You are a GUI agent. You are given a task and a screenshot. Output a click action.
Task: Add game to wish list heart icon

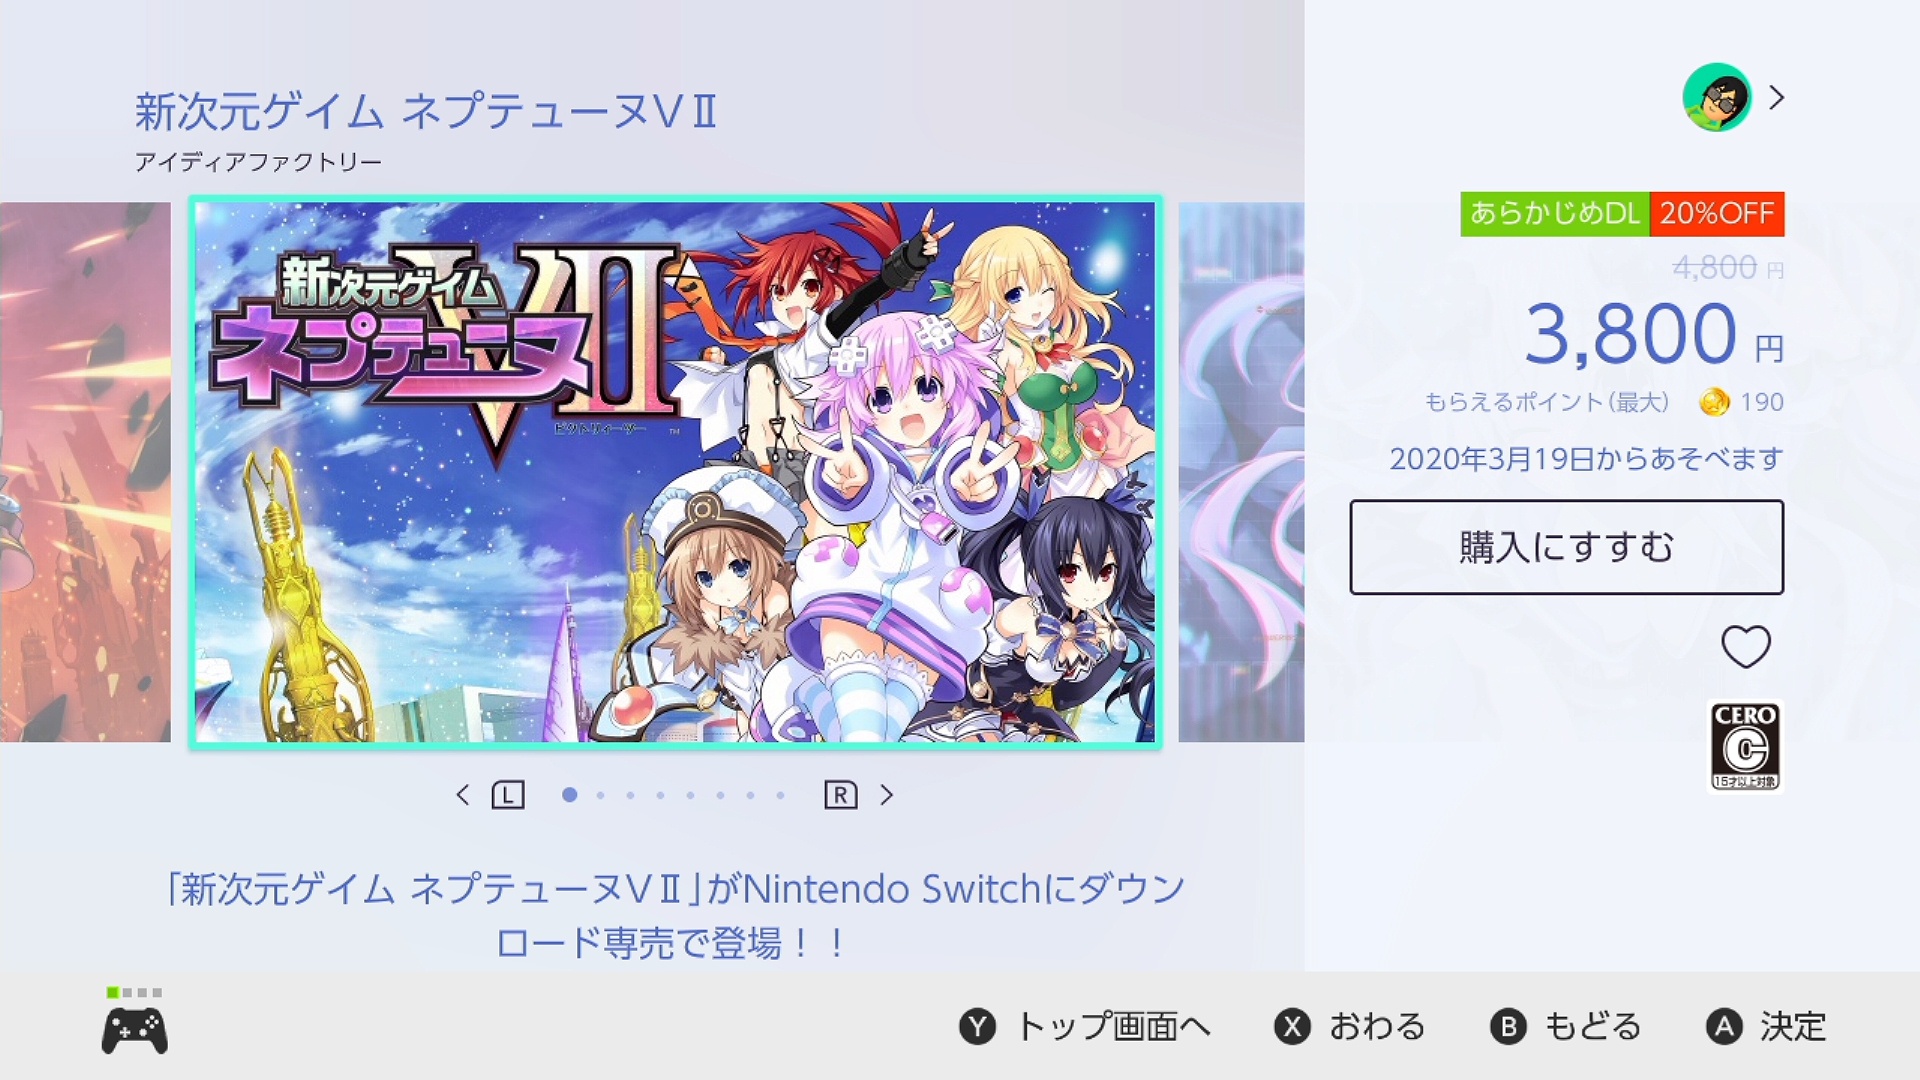tap(1746, 647)
